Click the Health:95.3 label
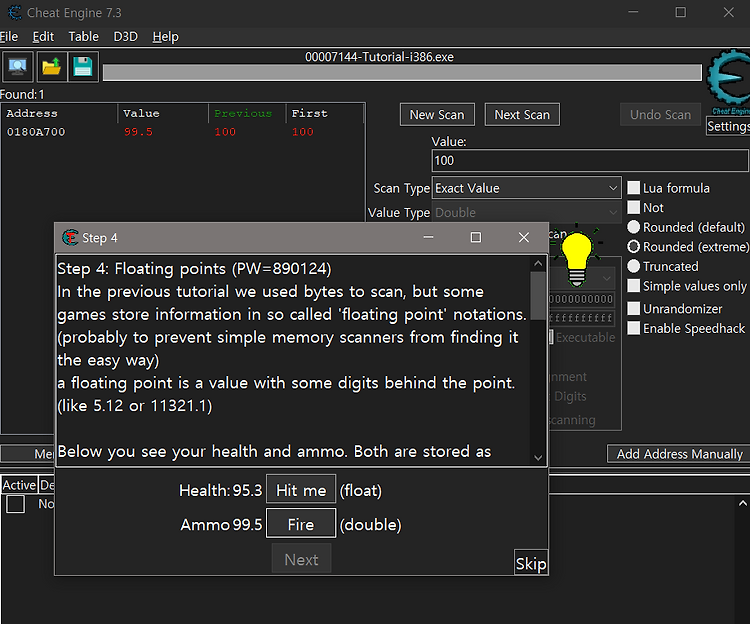750x624 pixels. pyautogui.click(x=221, y=491)
